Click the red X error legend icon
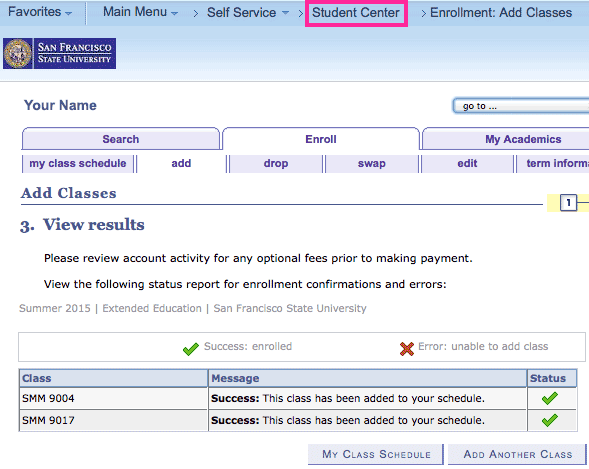This screenshot has width=589, height=469. coord(407,348)
